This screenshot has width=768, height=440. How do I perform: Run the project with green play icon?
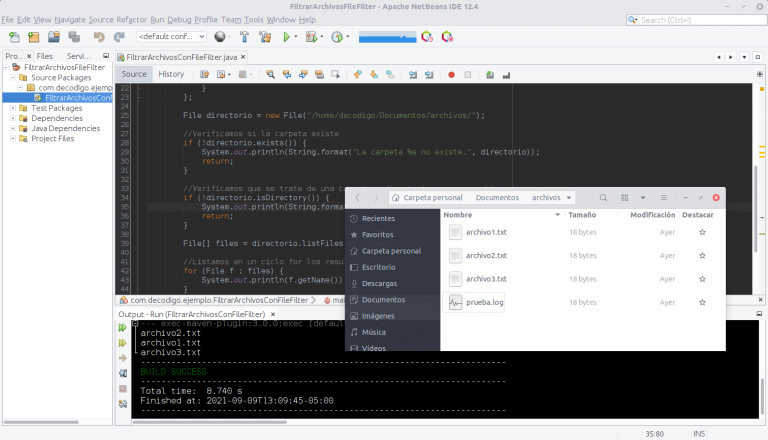point(287,37)
